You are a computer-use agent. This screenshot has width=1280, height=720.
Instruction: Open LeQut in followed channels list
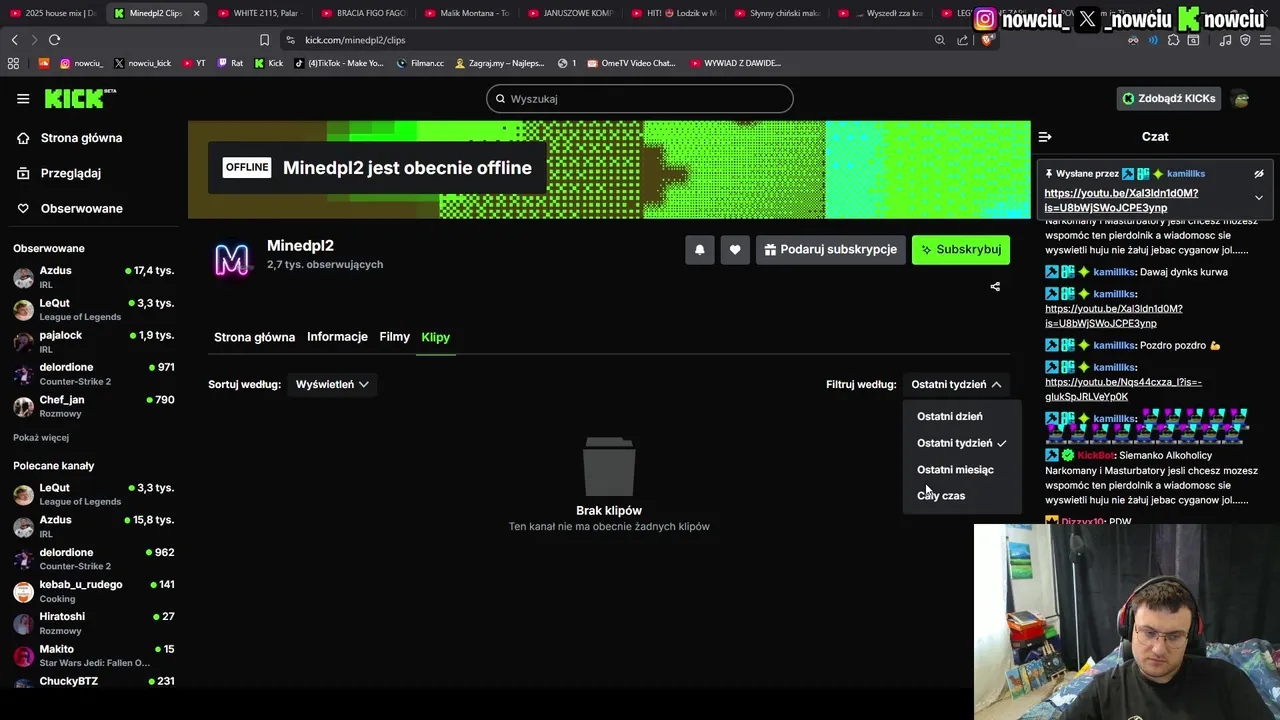(94, 310)
